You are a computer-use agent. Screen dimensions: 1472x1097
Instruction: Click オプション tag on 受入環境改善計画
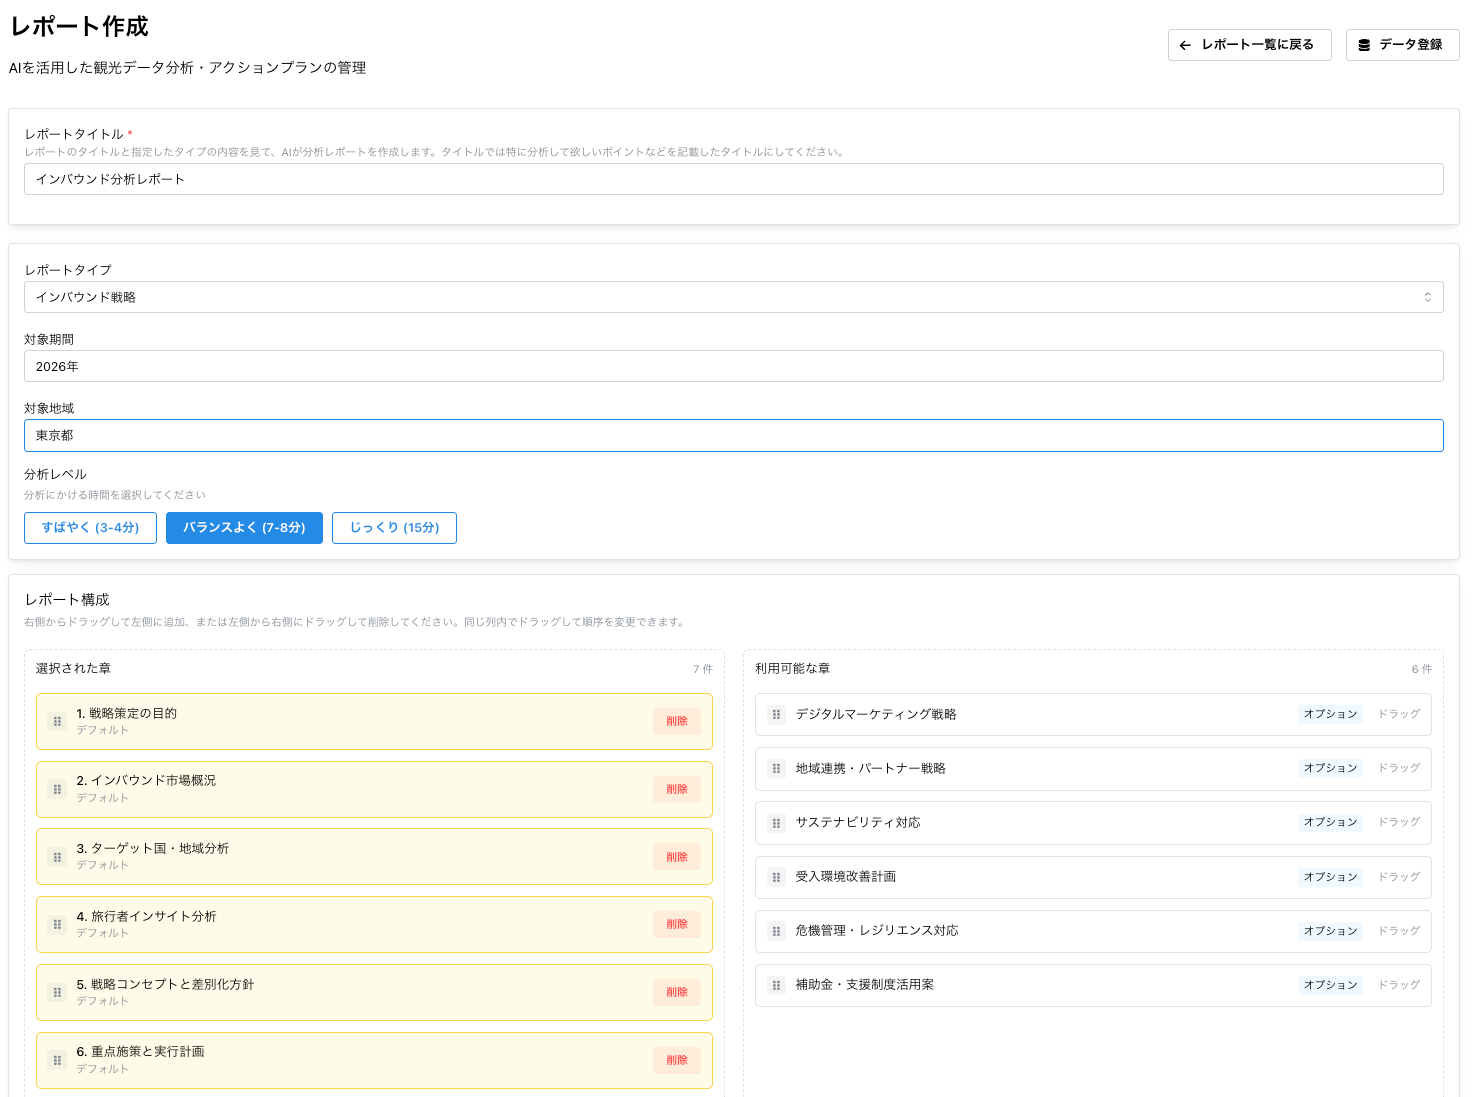tap(1330, 877)
